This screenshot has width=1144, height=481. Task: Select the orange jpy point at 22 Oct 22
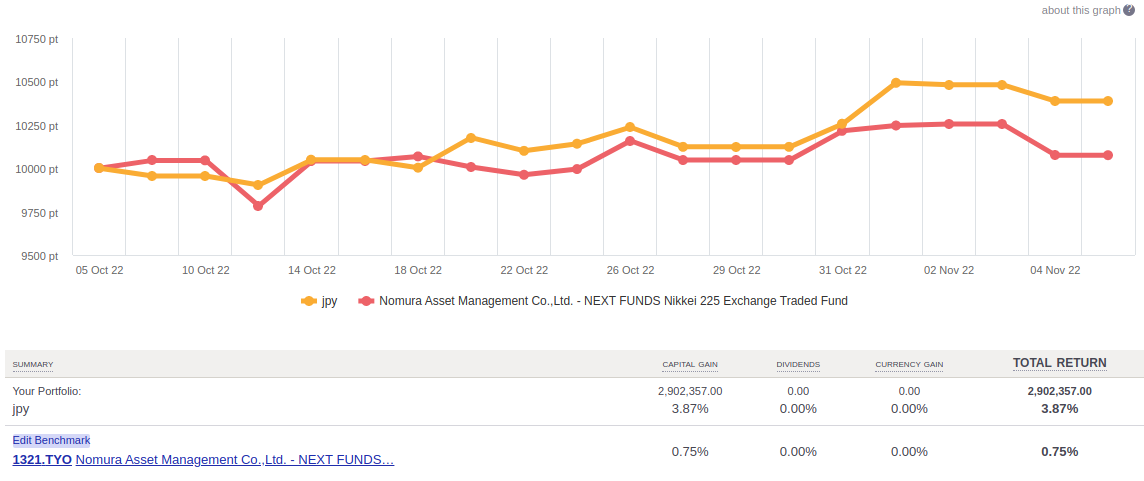click(524, 151)
